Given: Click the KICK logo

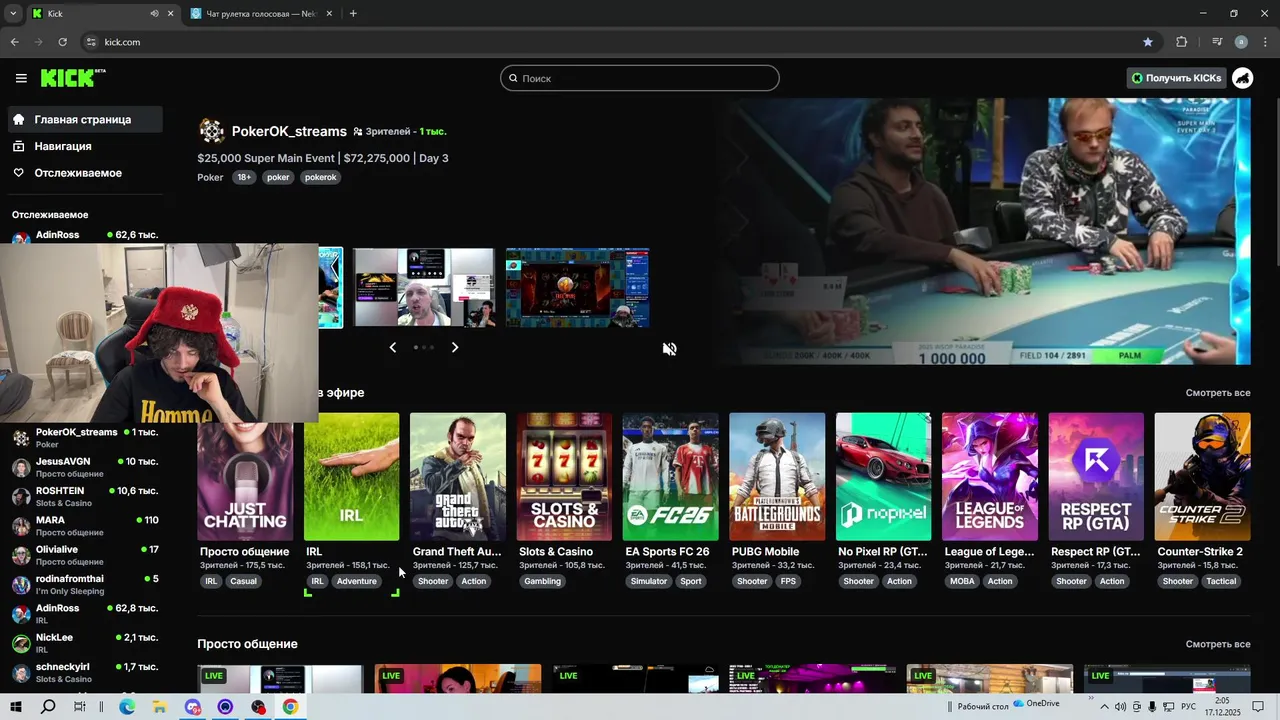Looking at the screenshot, I should (x=73, y=78).
